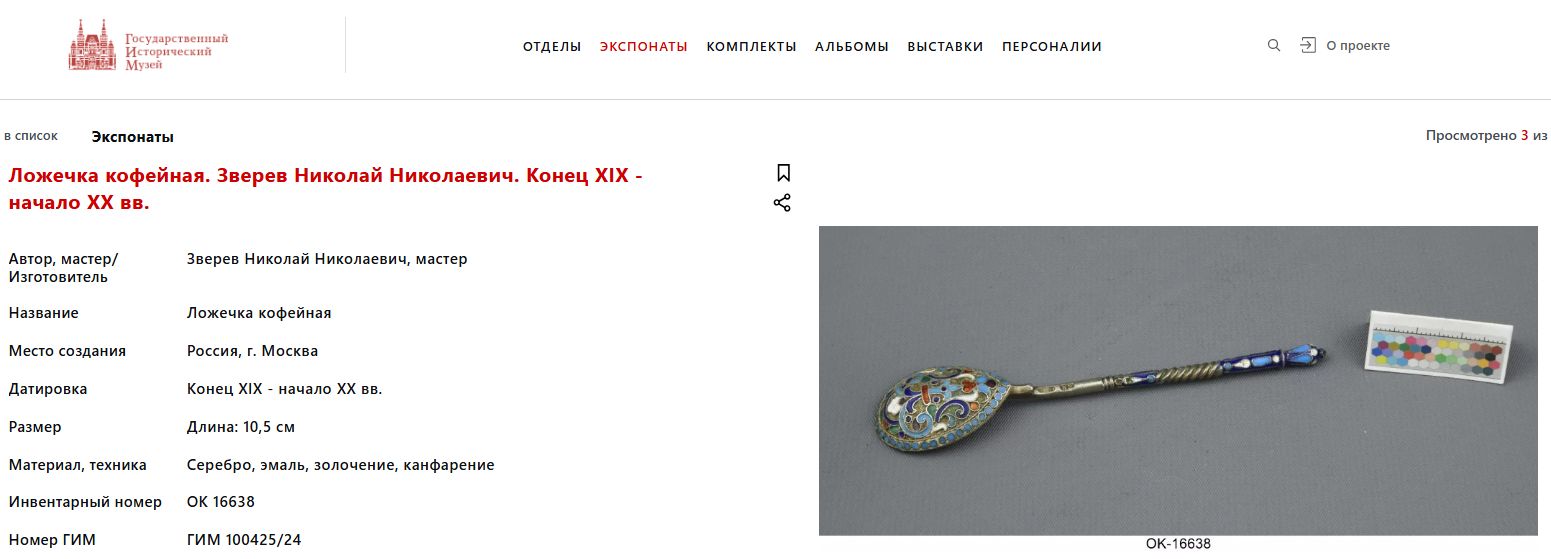Open the ПЕРСОНАЛИИ page

(1052, 46)
